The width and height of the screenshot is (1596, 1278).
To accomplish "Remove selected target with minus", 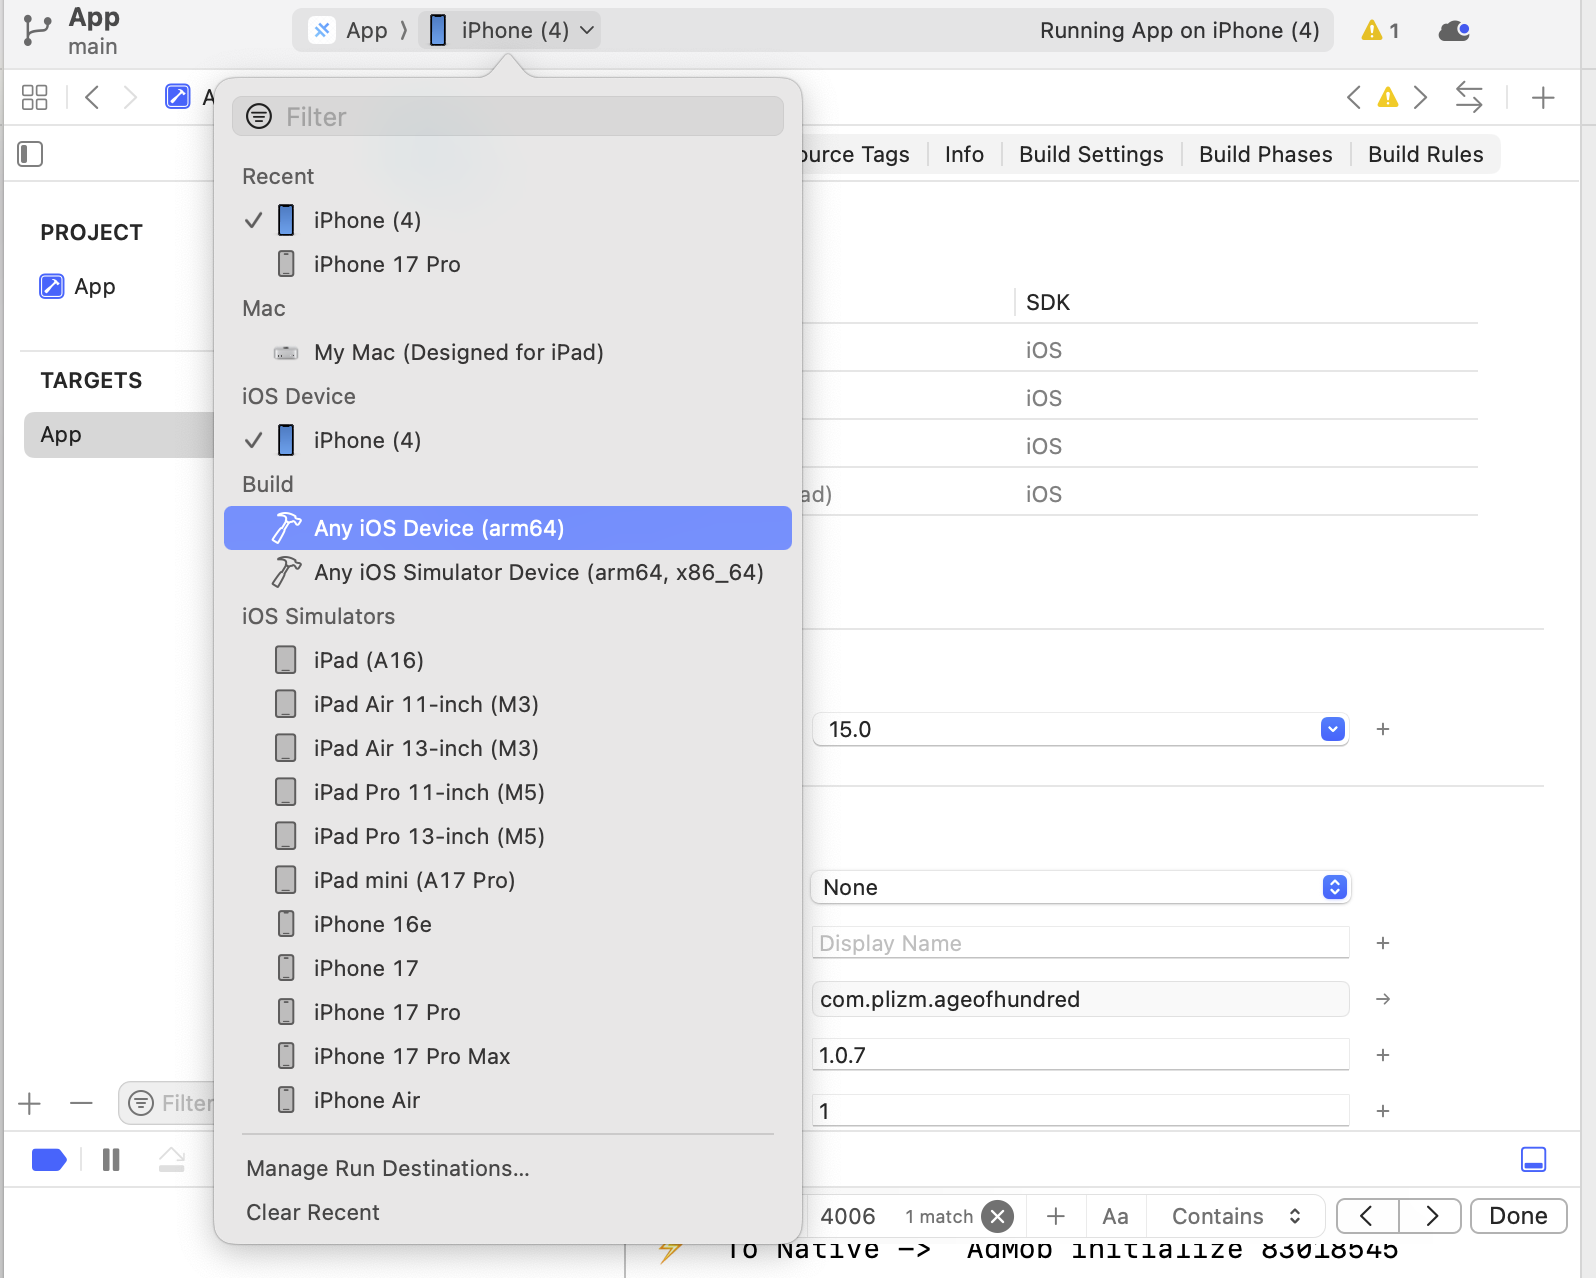I will pos(82,1103).
